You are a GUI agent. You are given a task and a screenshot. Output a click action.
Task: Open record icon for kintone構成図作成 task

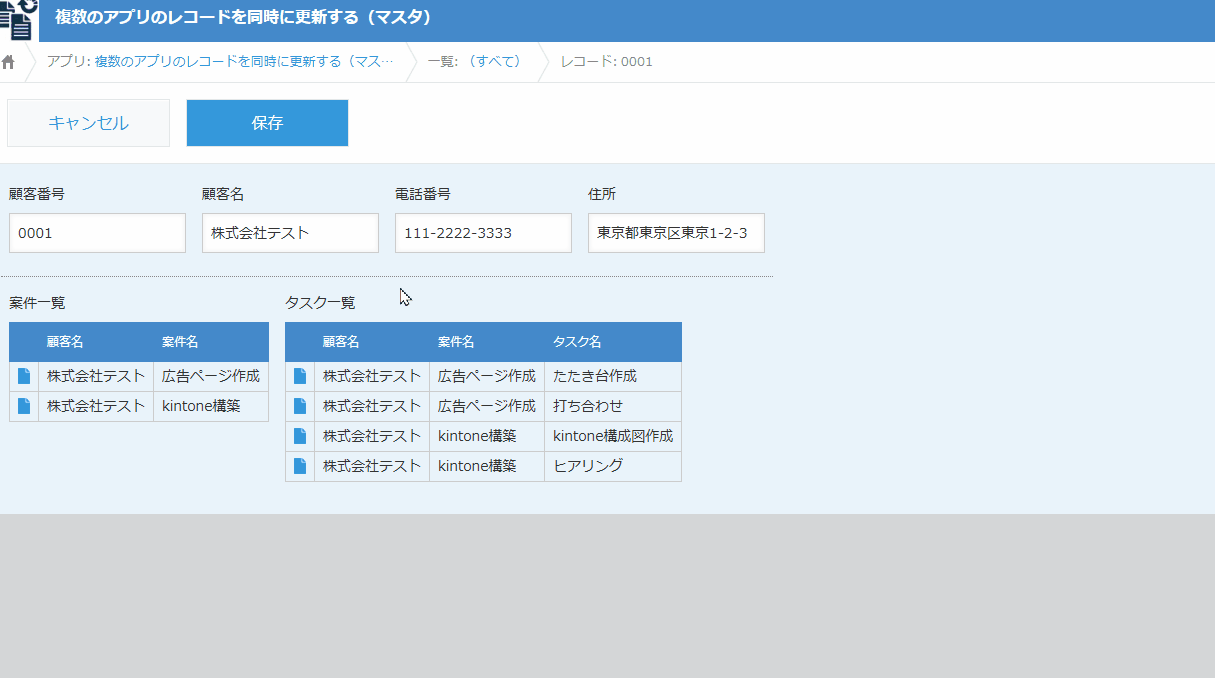click(300, 436)
